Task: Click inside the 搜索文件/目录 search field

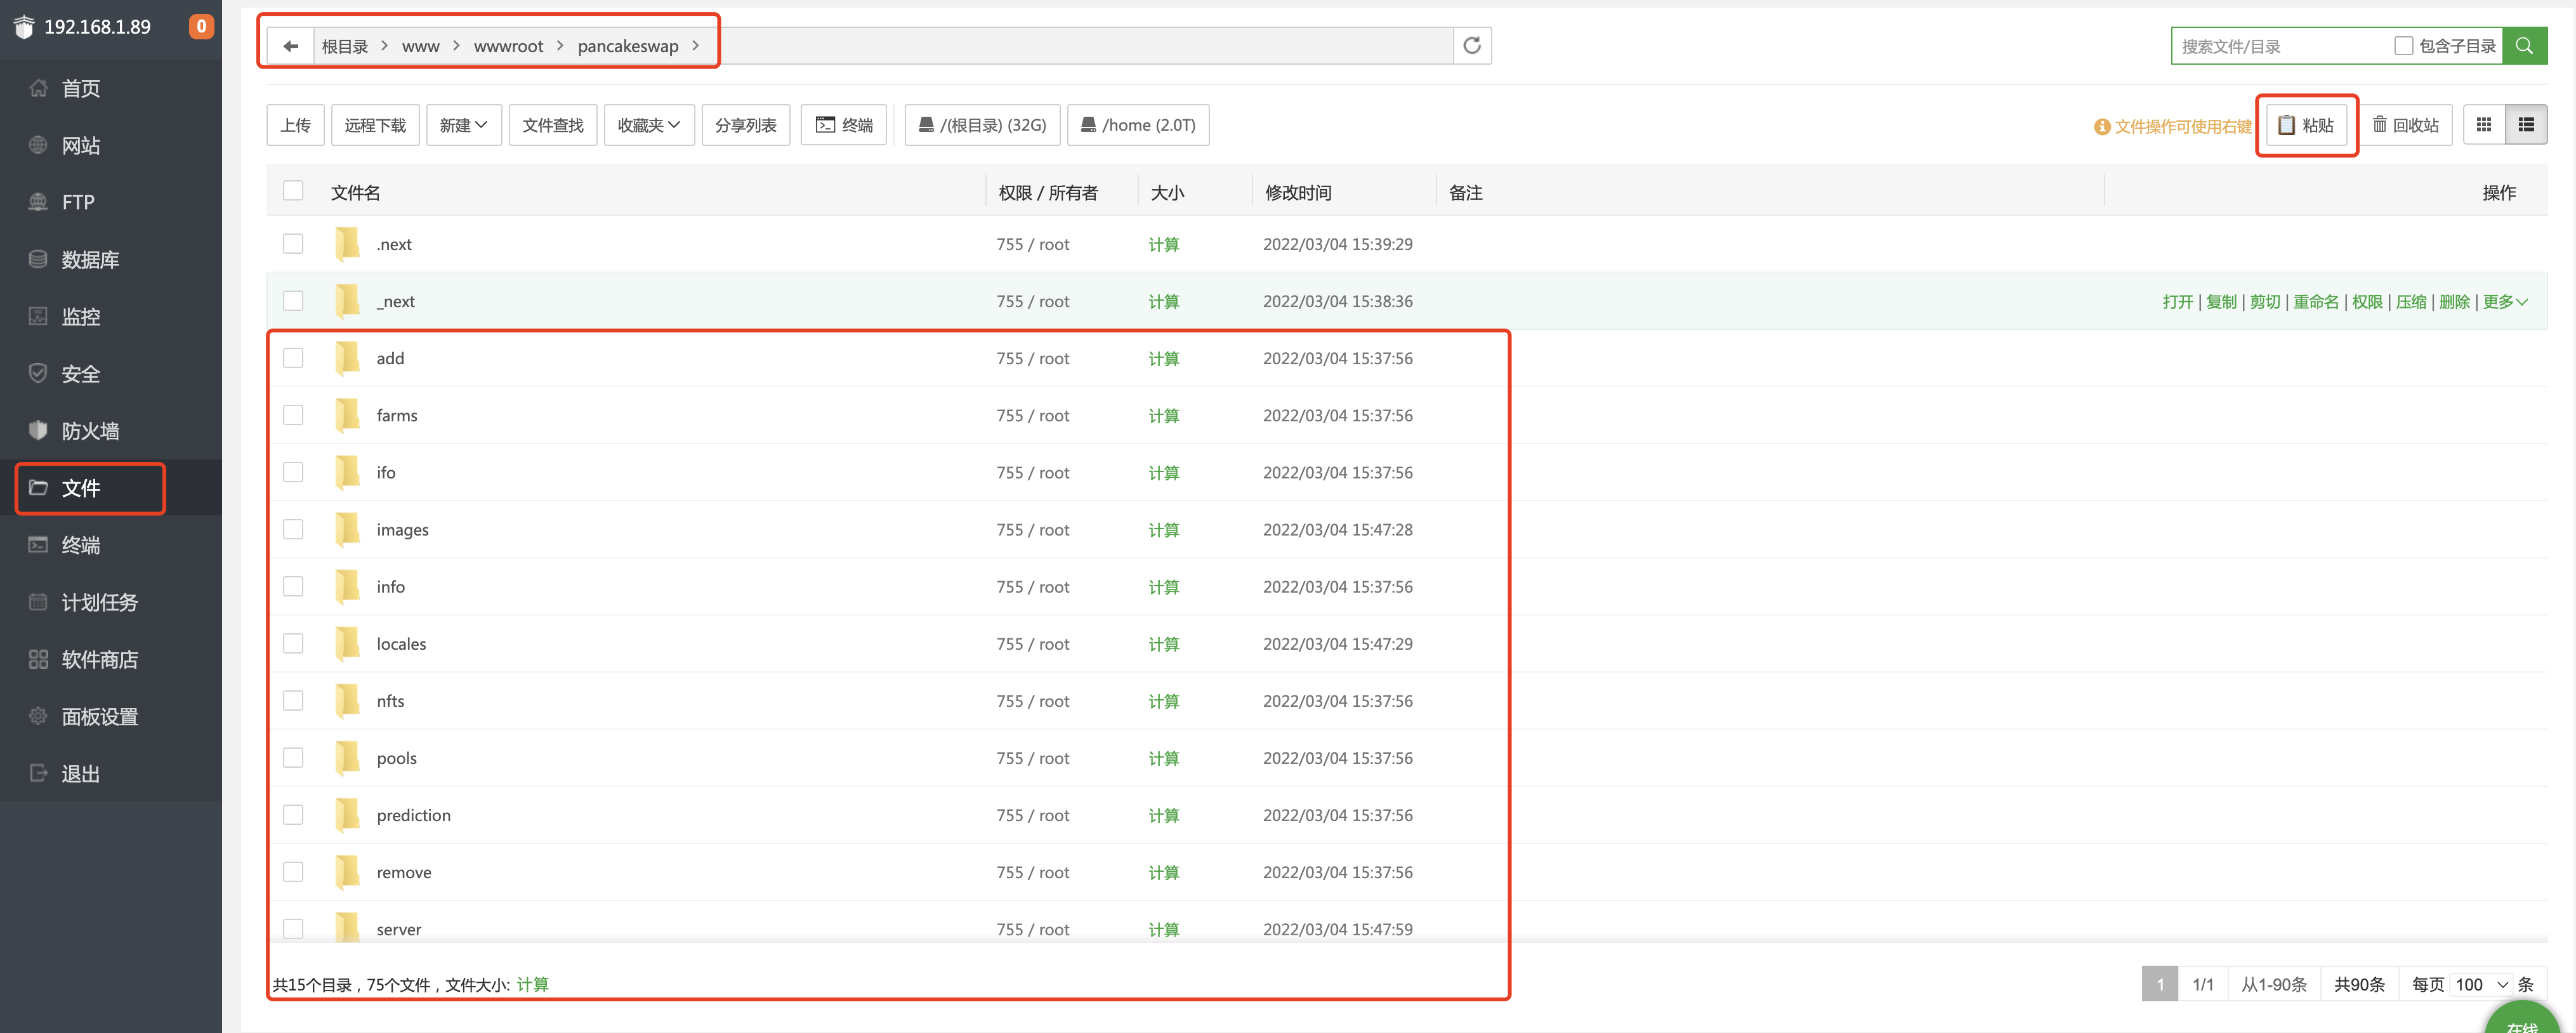Action: point(2280,45)
